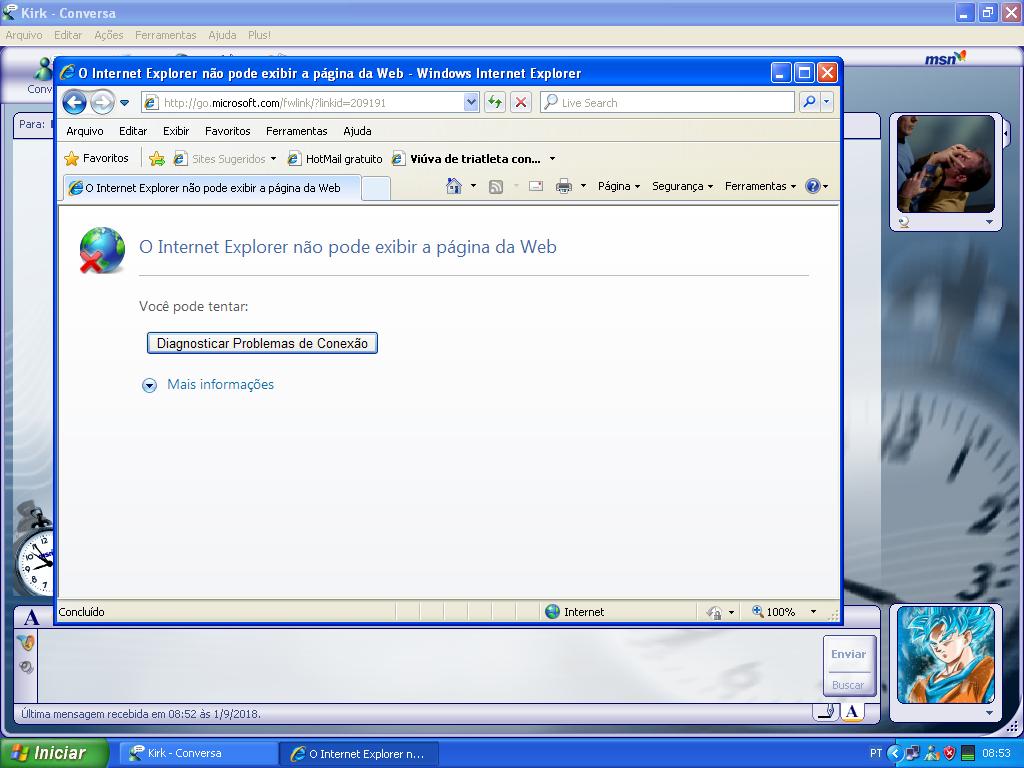This screenshot has height=768, width=1024.
Task: Refresh the page with the refresh icon
Action: pos(494,101)
